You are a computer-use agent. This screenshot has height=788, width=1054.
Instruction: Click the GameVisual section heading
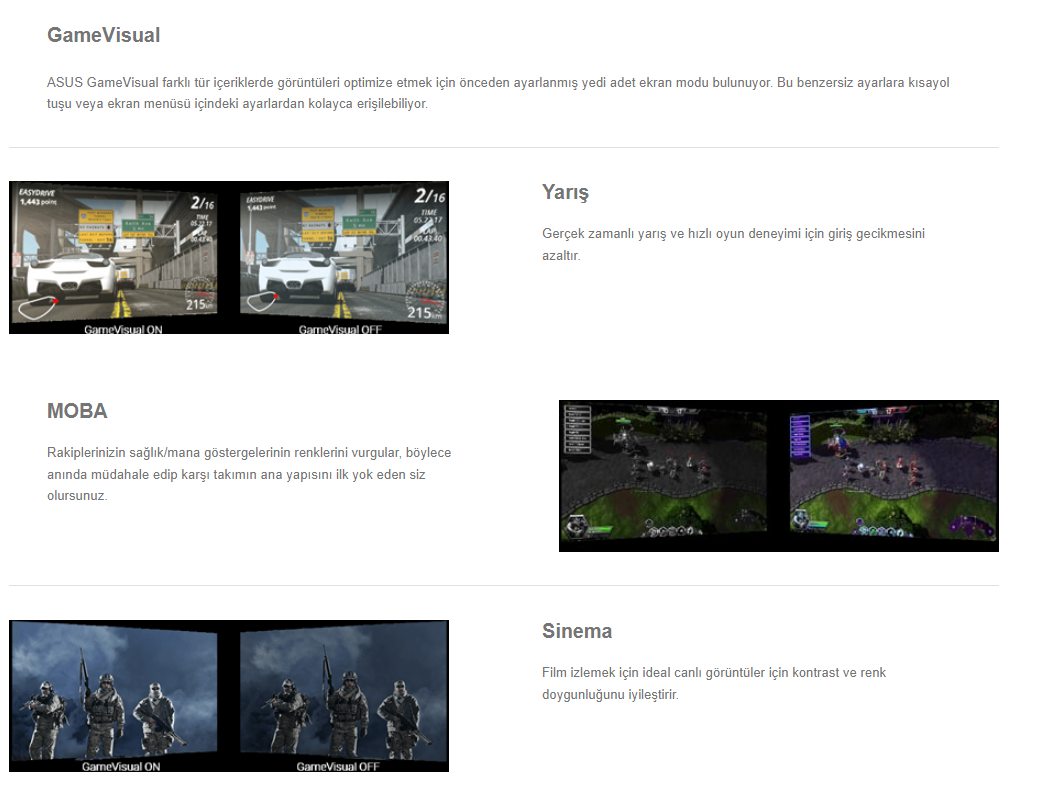[x=103, y=35]
